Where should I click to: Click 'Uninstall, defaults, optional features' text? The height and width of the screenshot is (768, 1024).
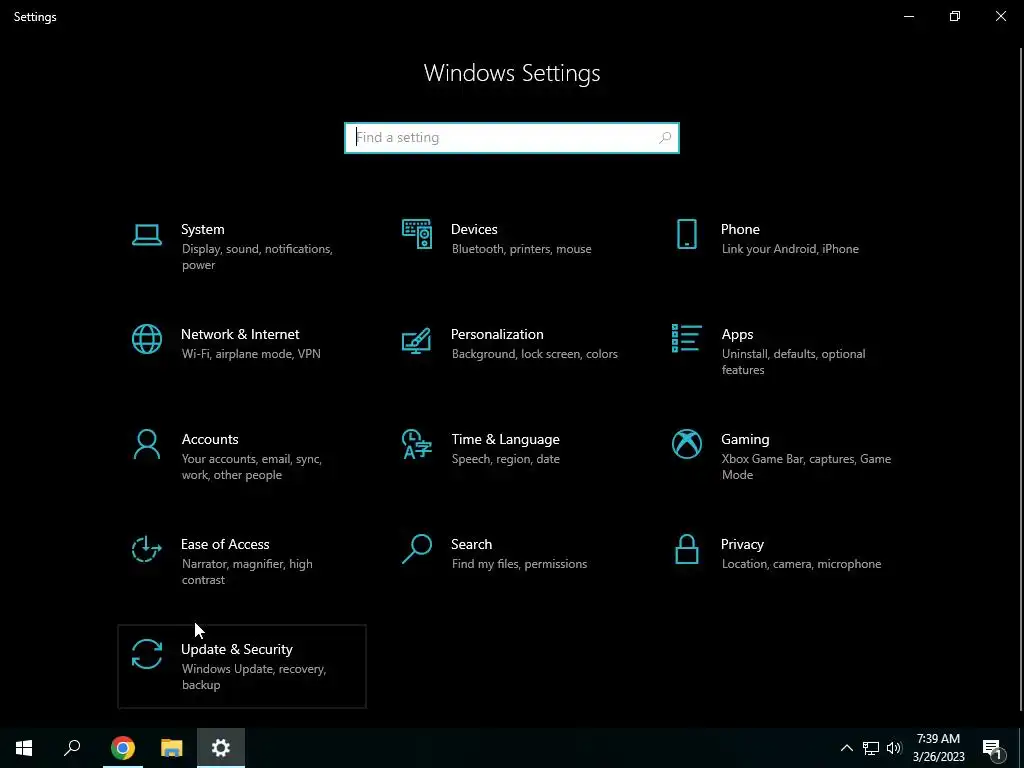[x=793, y=362]
